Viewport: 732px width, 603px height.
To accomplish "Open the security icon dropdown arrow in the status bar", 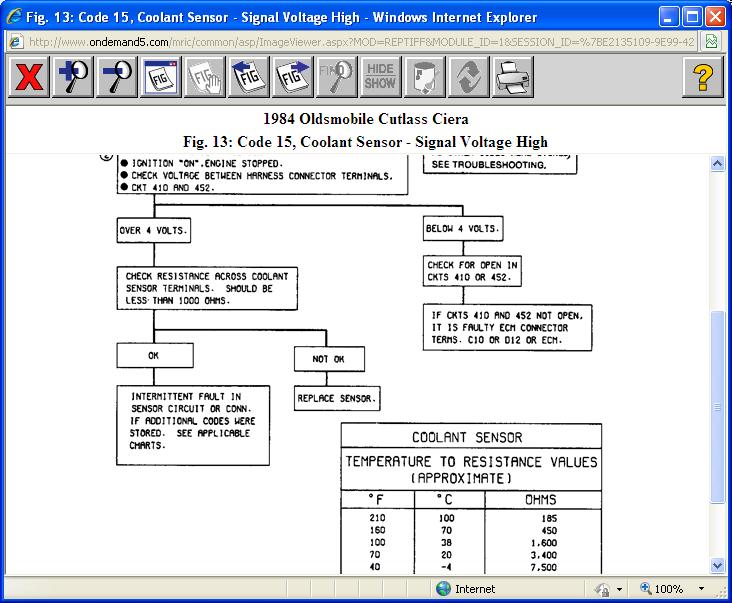I will pos(619,589).
